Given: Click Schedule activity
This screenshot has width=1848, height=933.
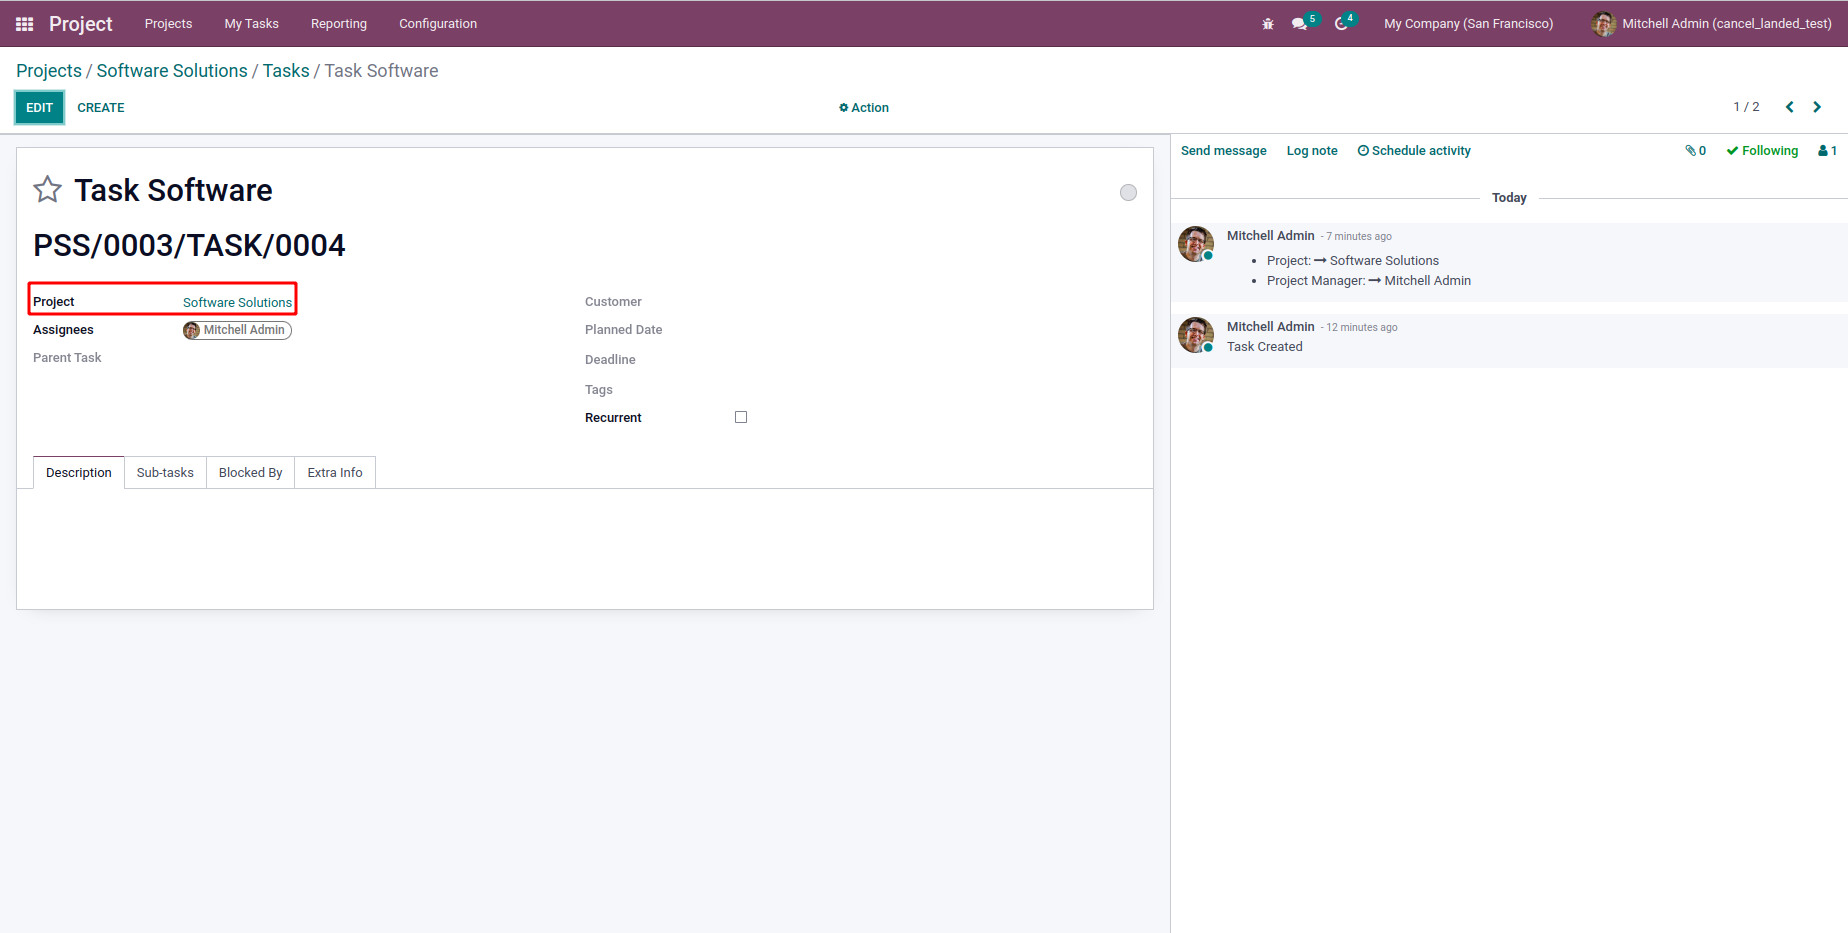Looking at the screenshot, I should tap(1414, 151).
